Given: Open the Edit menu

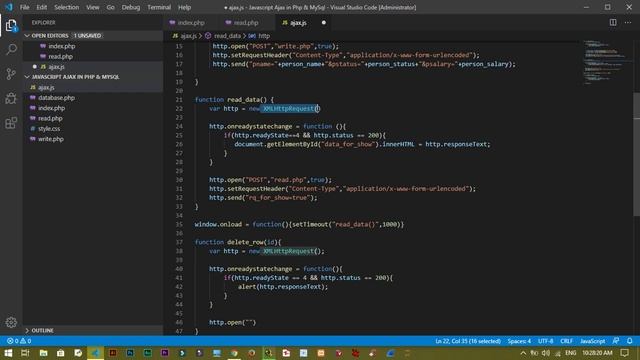Looking at the screenshot, I should [42, 7].
